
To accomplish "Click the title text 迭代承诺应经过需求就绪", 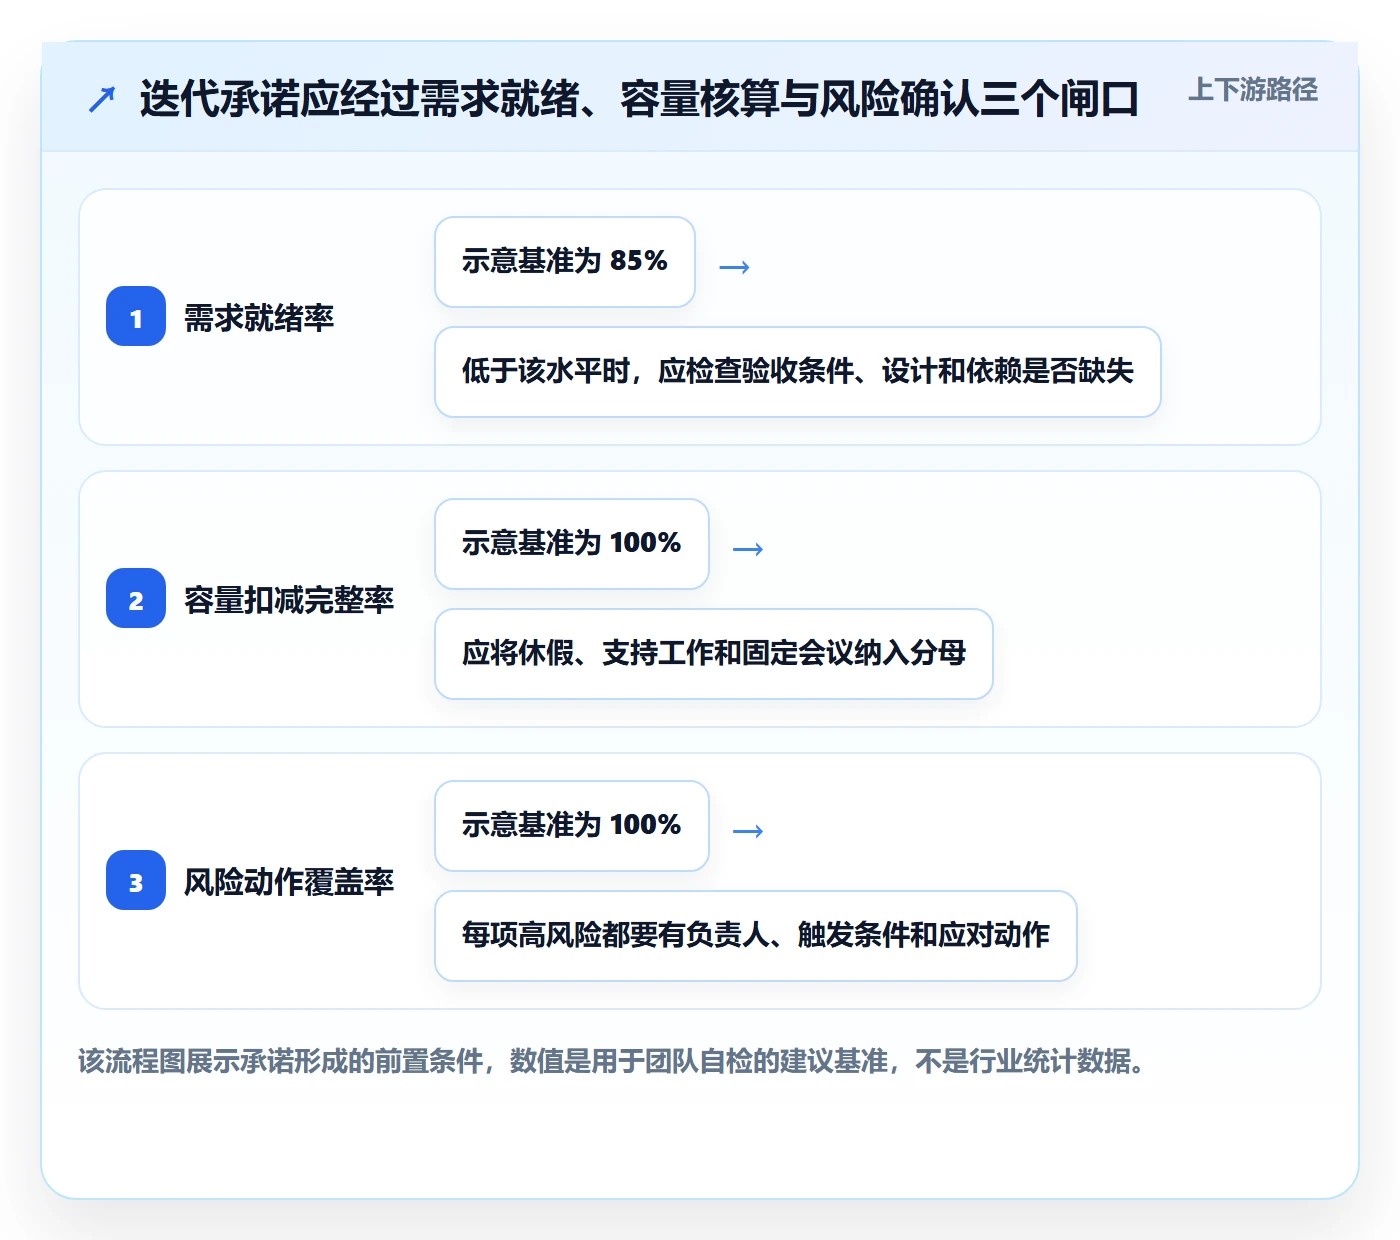I will [639, 99].
